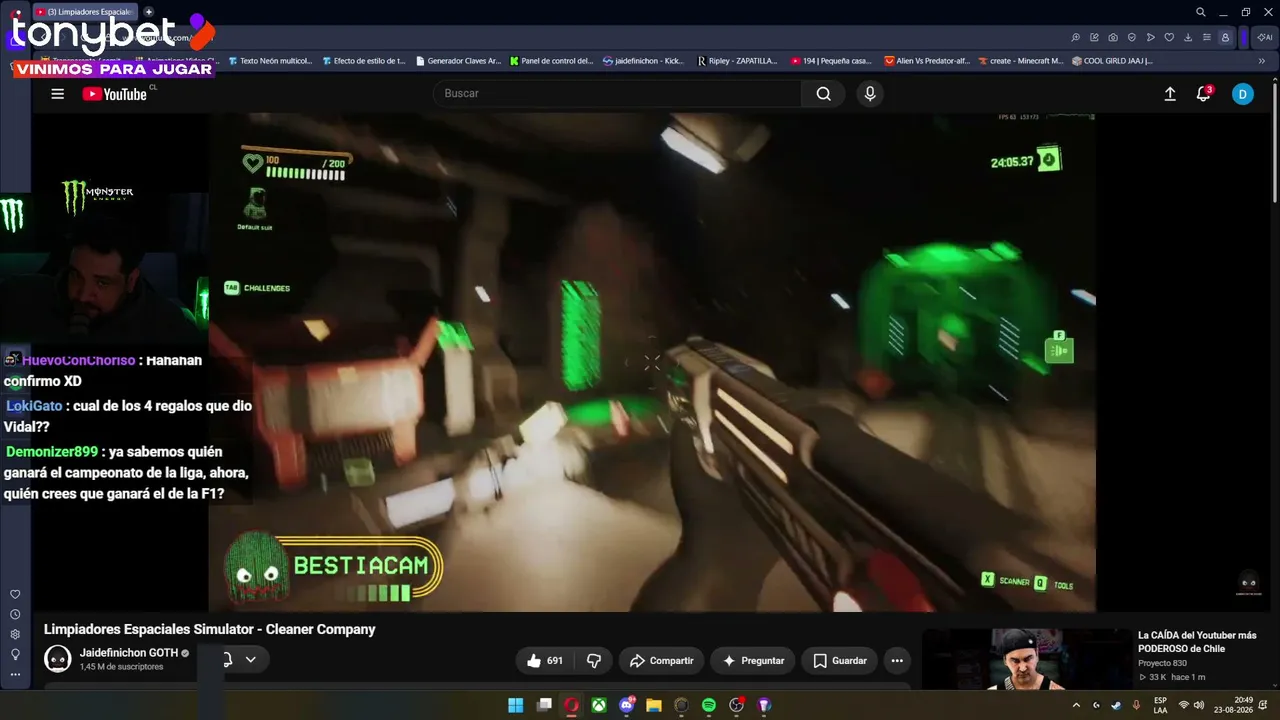Open more actions menu beside Guardar
Screen dimensions: 1280x720
click(897, 661)
